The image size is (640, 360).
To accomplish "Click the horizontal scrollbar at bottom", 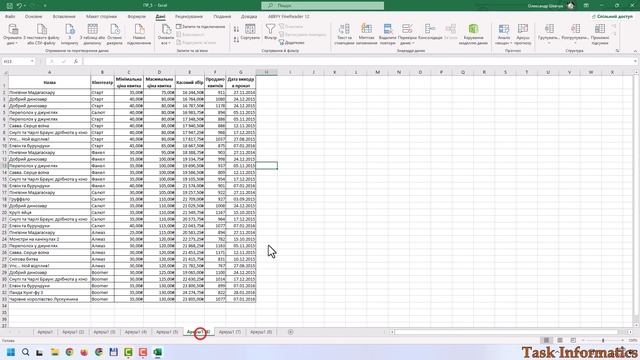I will 506,332.
